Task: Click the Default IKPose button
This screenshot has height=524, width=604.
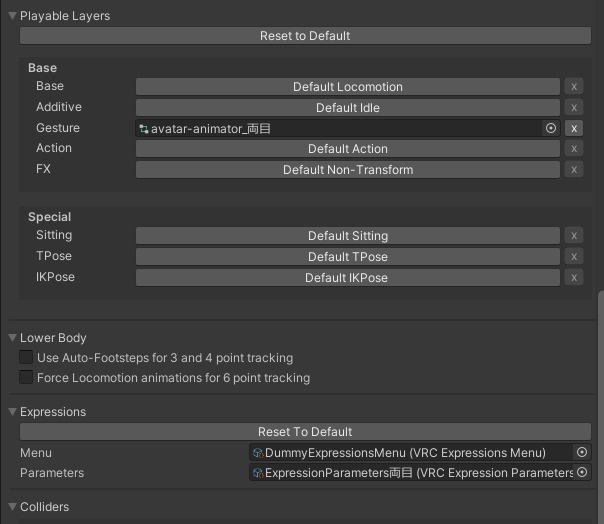Action: click(x=347, y=277)
